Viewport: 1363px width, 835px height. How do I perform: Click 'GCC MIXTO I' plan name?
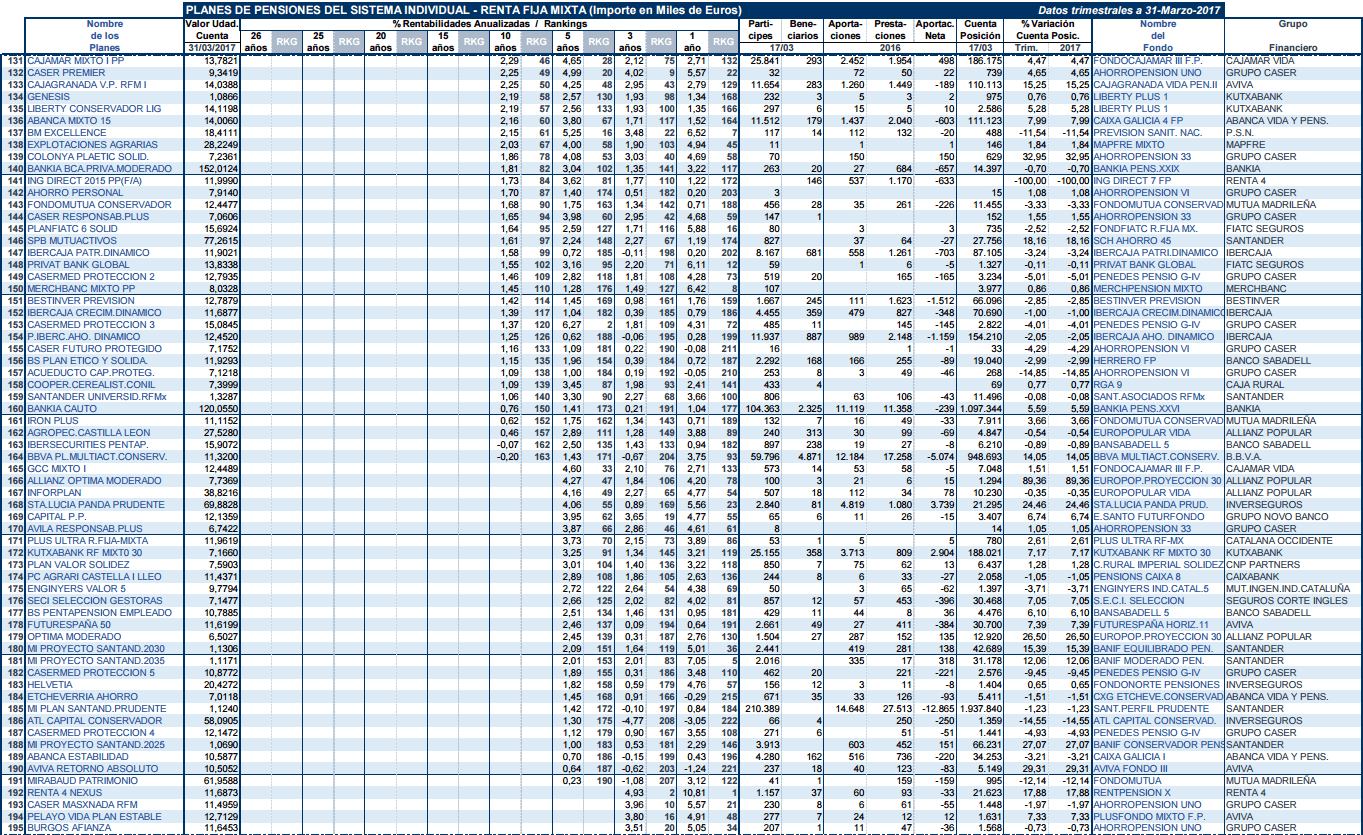coord(57,469)
